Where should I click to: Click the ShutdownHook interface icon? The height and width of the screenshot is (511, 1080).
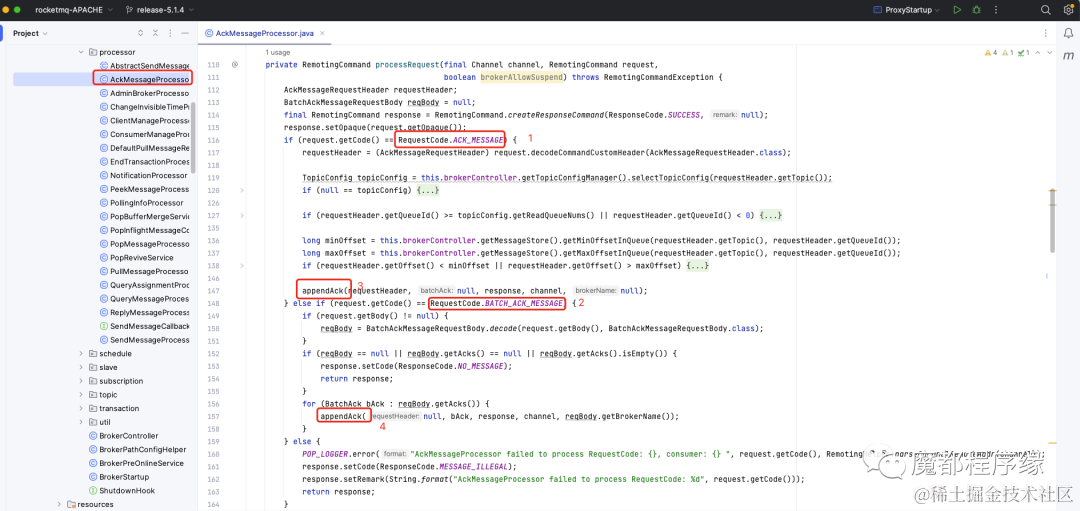[x=94, y=490]
